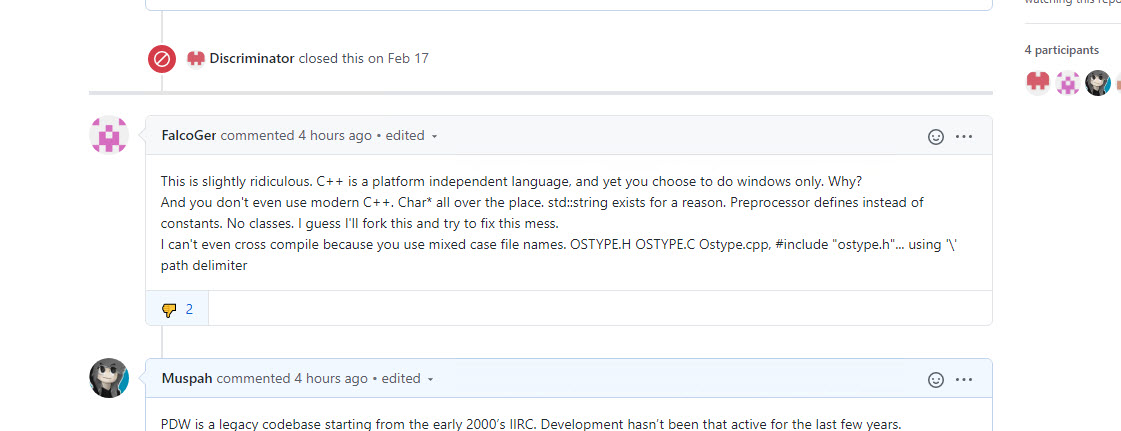The height and width of the screenshot is (431, 1121).
Task: Open the FalcoGer username link
Action: 189,135
